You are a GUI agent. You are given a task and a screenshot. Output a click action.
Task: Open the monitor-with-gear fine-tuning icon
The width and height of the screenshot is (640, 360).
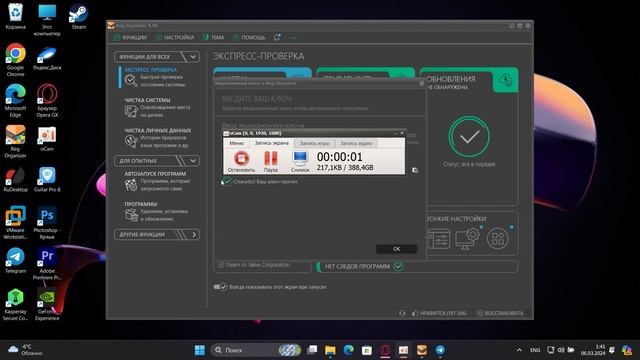467,239
